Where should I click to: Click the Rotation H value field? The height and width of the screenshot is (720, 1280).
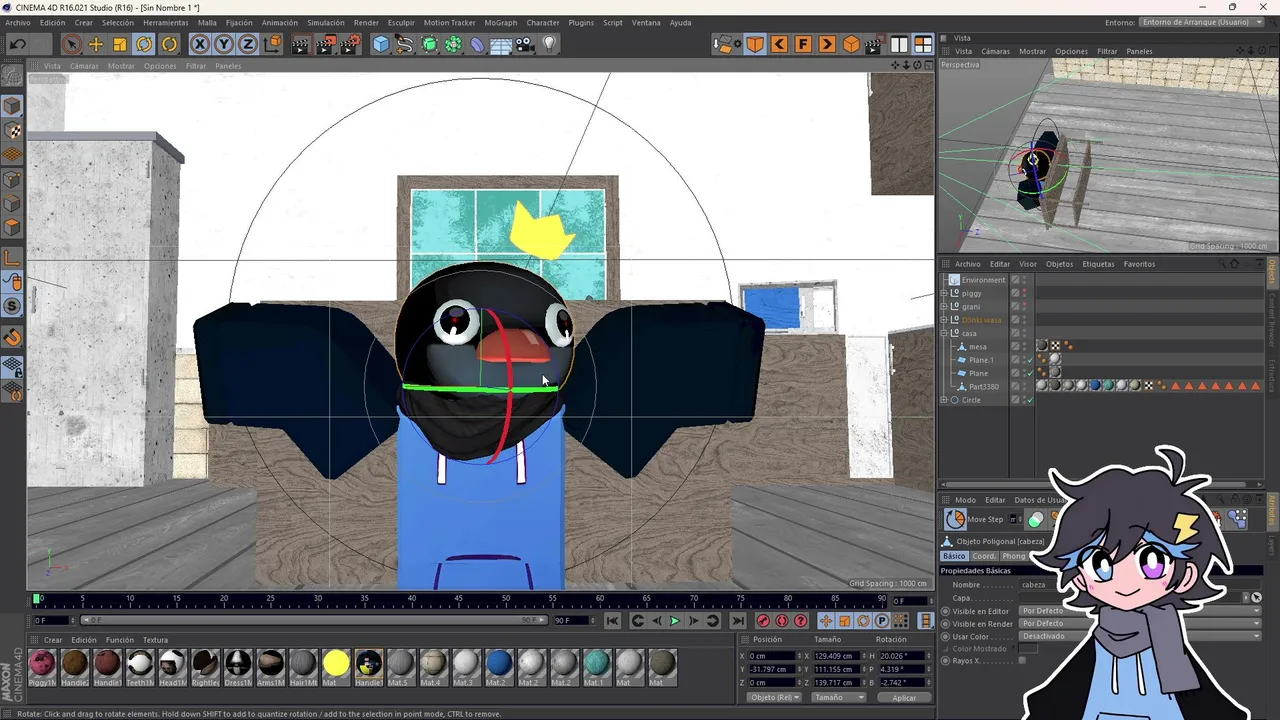tap(903, 656)
